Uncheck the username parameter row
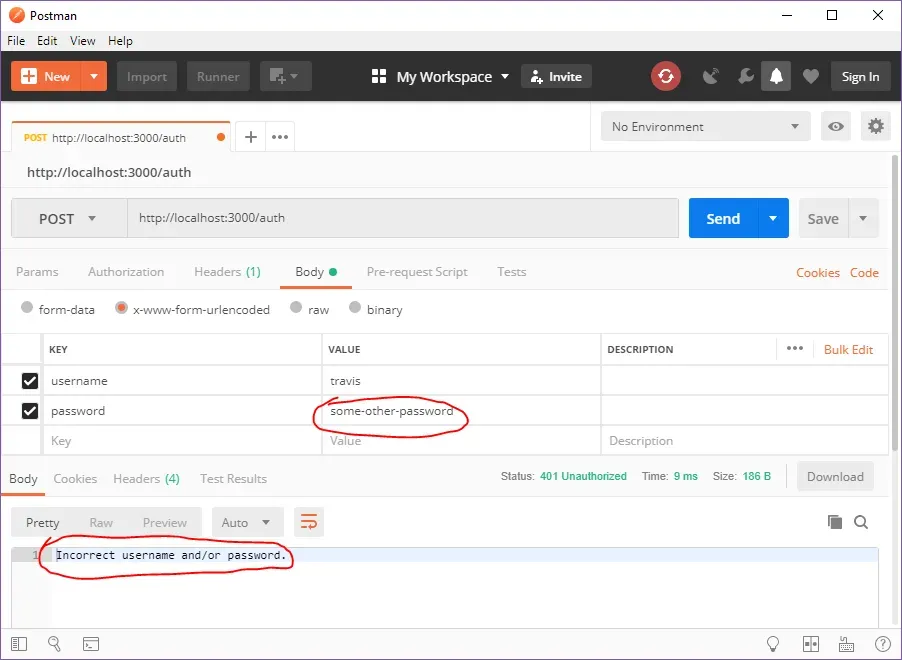 point(27,380)
